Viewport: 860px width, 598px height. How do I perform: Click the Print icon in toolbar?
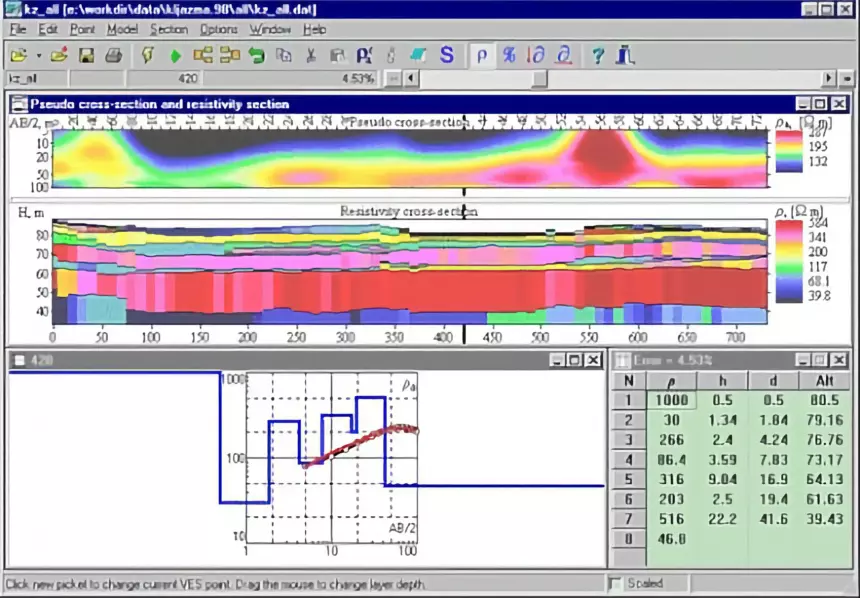click(114, 55)
